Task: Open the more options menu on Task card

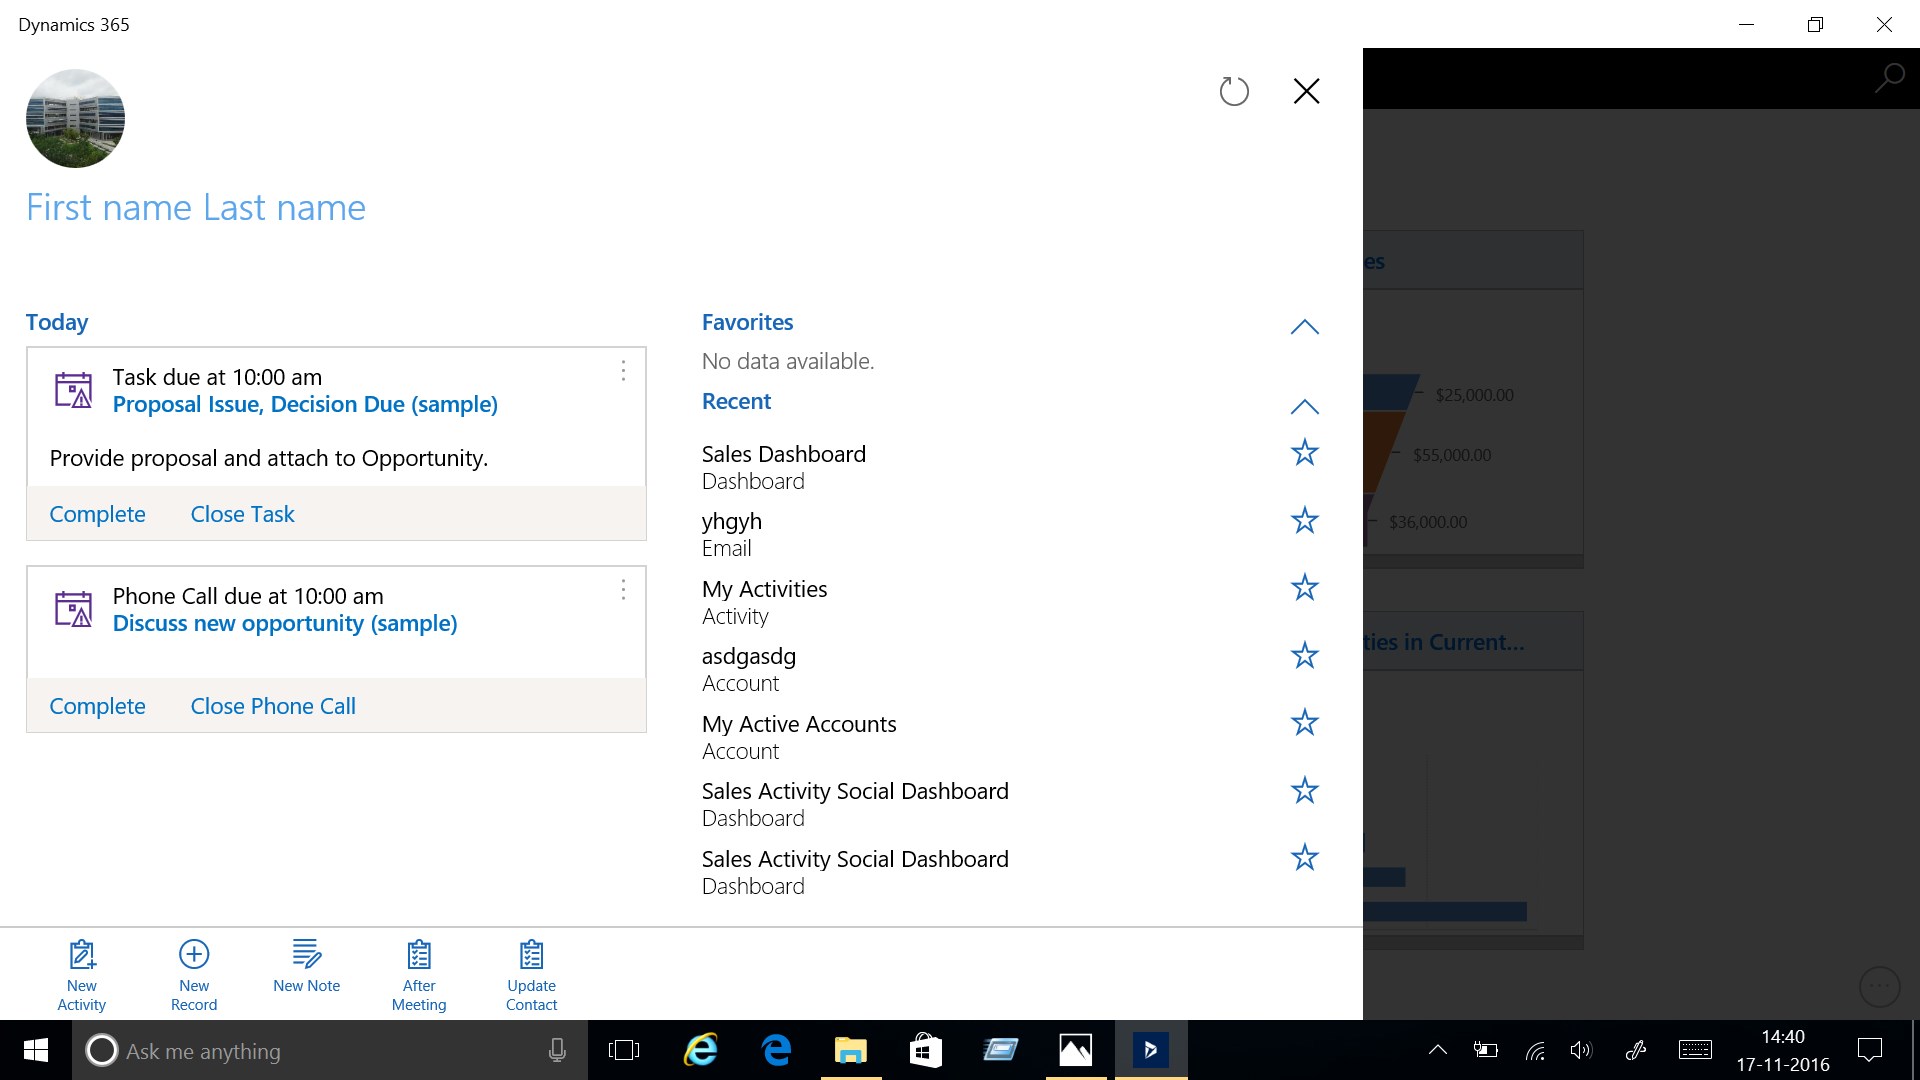Action: click(623, 371)
